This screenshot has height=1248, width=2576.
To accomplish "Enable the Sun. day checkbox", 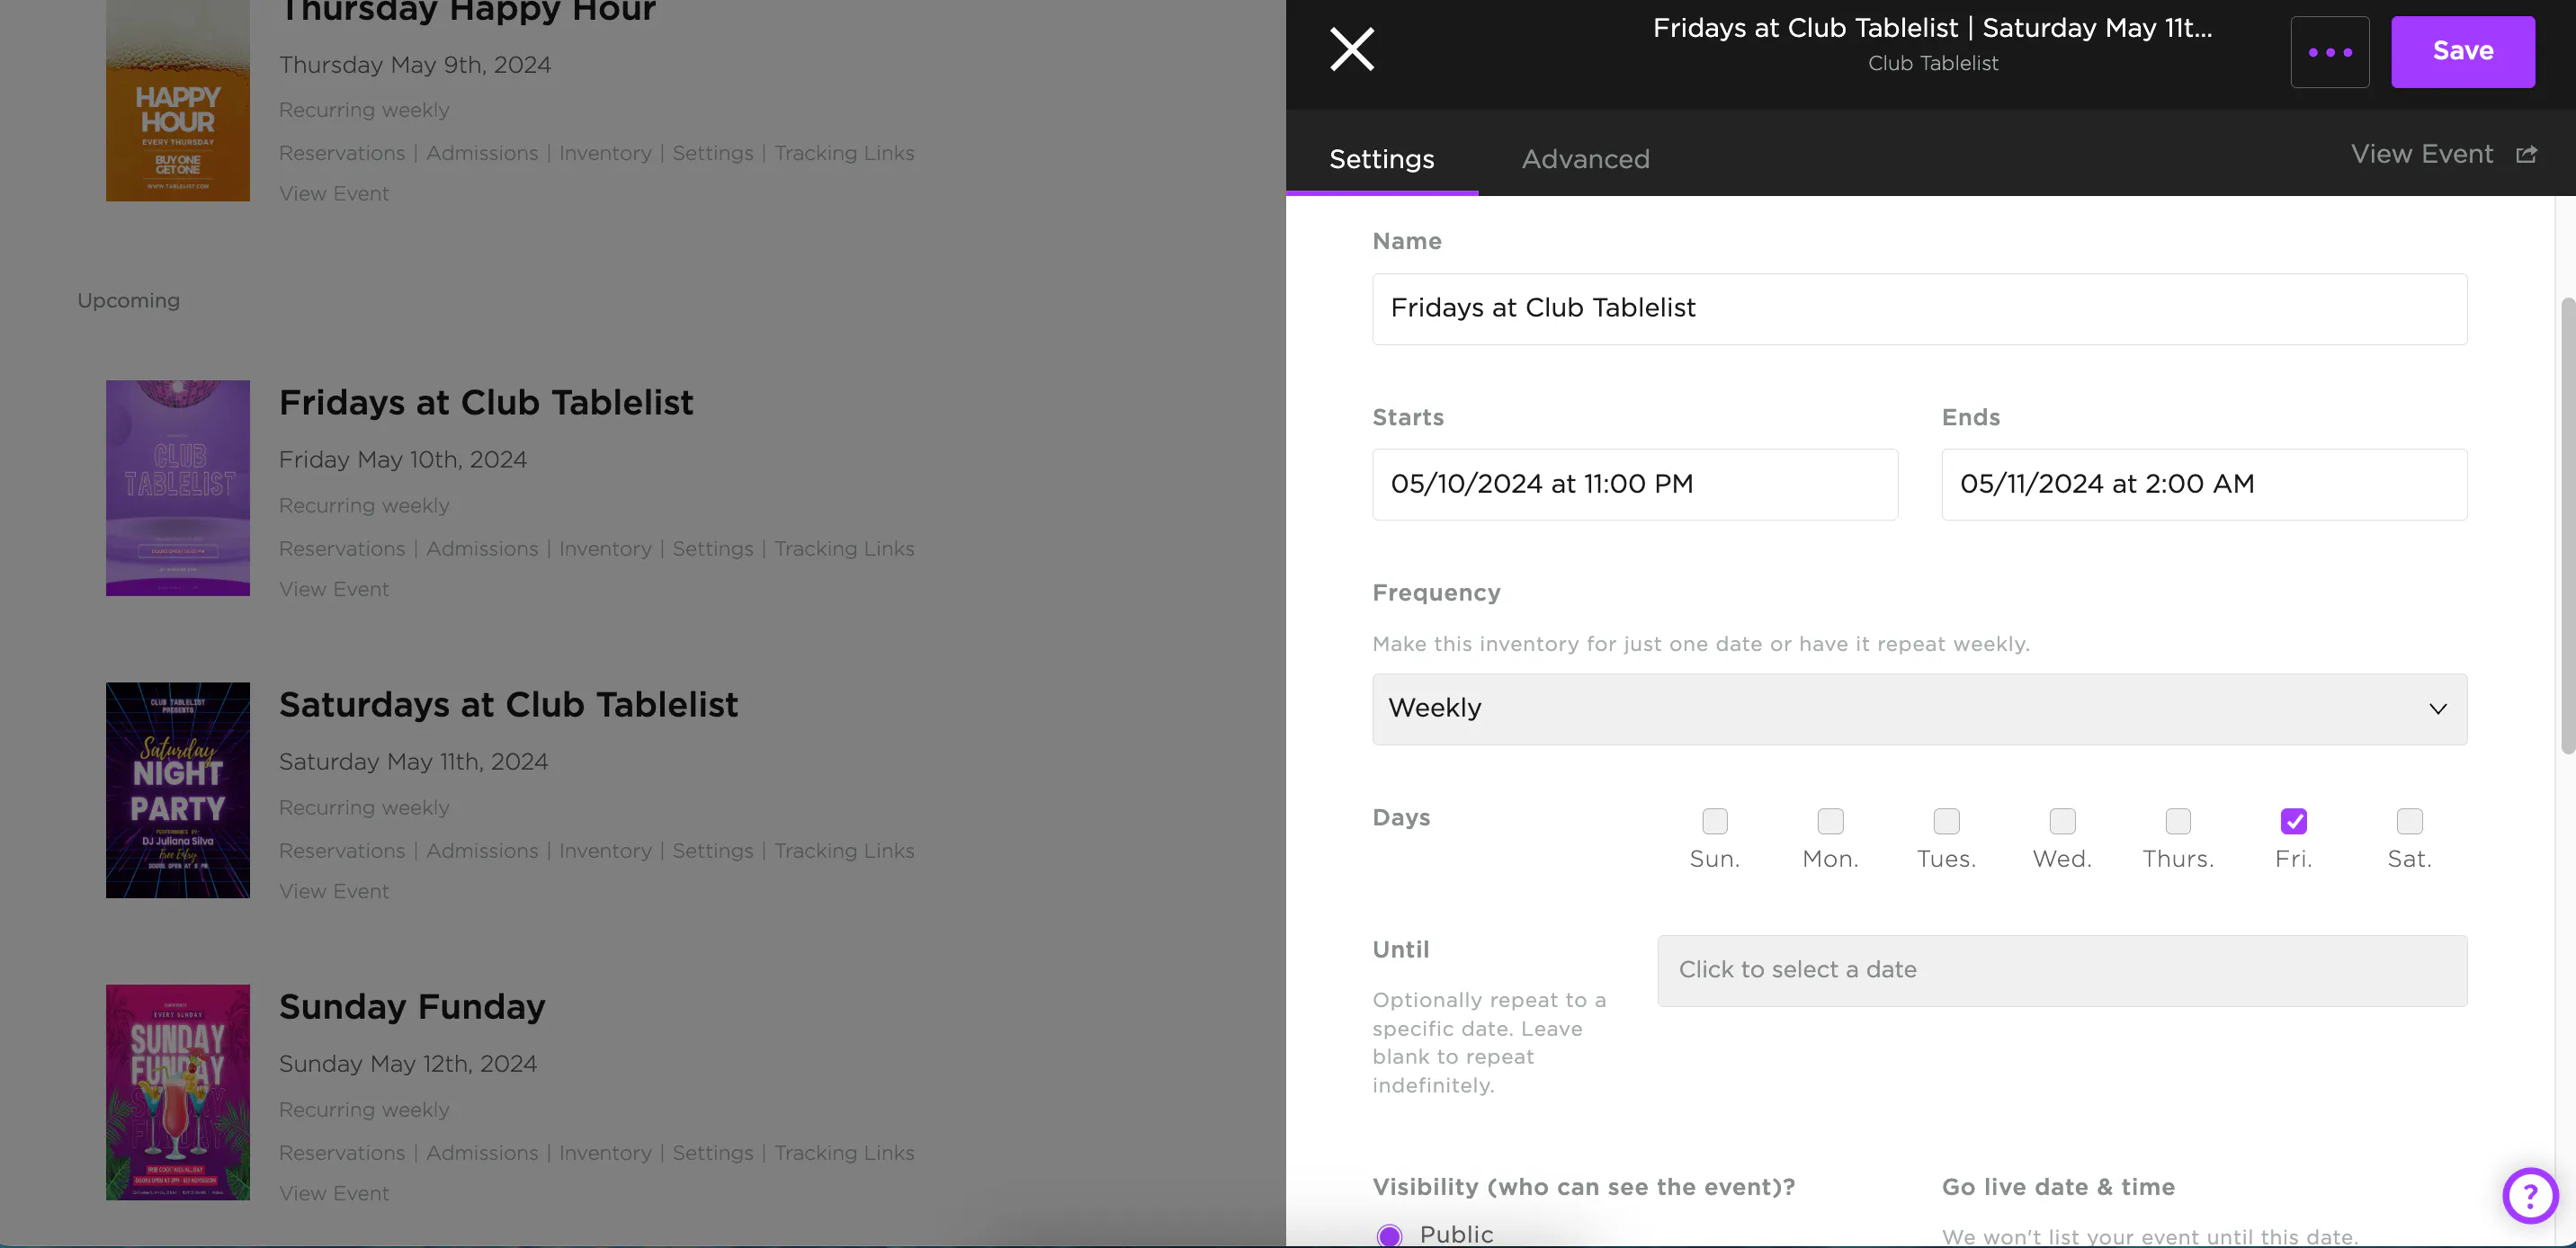I will 1714,821.
